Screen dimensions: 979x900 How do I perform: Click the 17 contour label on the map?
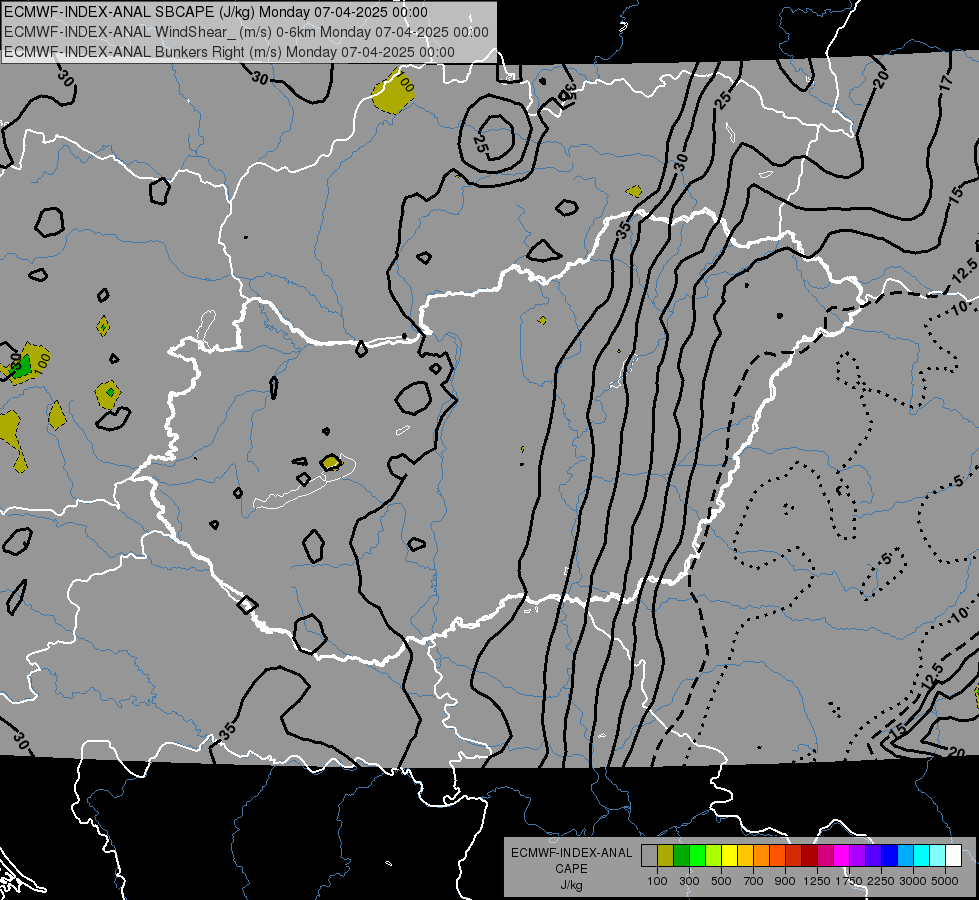[947, 81]
